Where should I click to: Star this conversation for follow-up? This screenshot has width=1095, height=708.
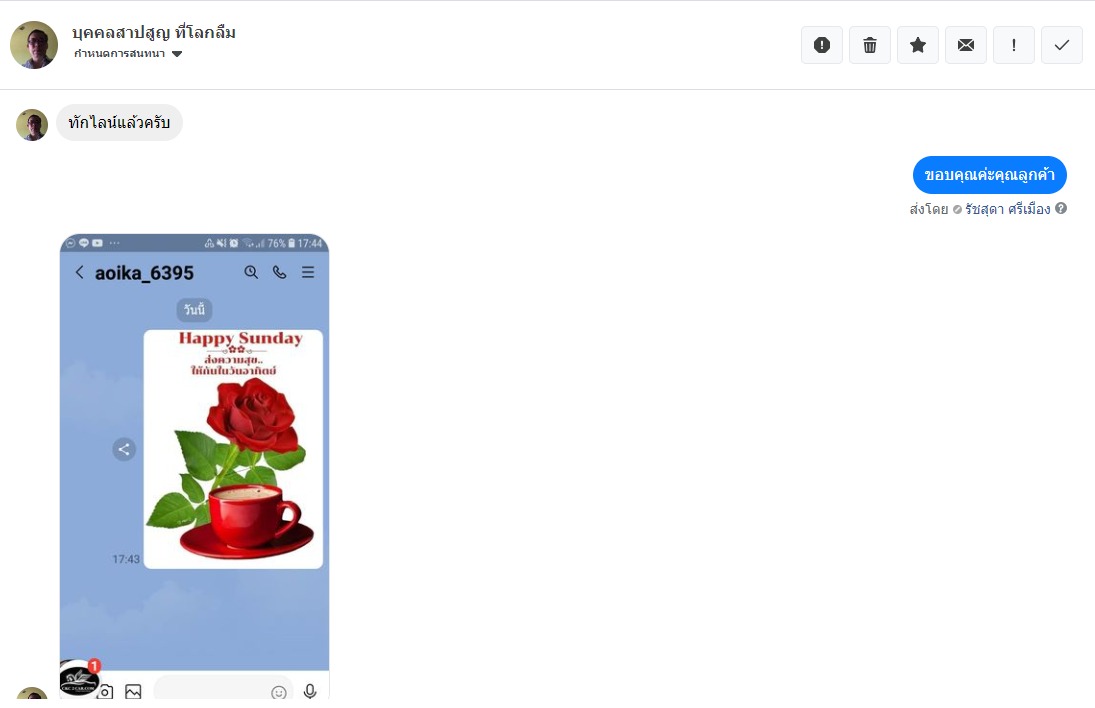point(918,45)
